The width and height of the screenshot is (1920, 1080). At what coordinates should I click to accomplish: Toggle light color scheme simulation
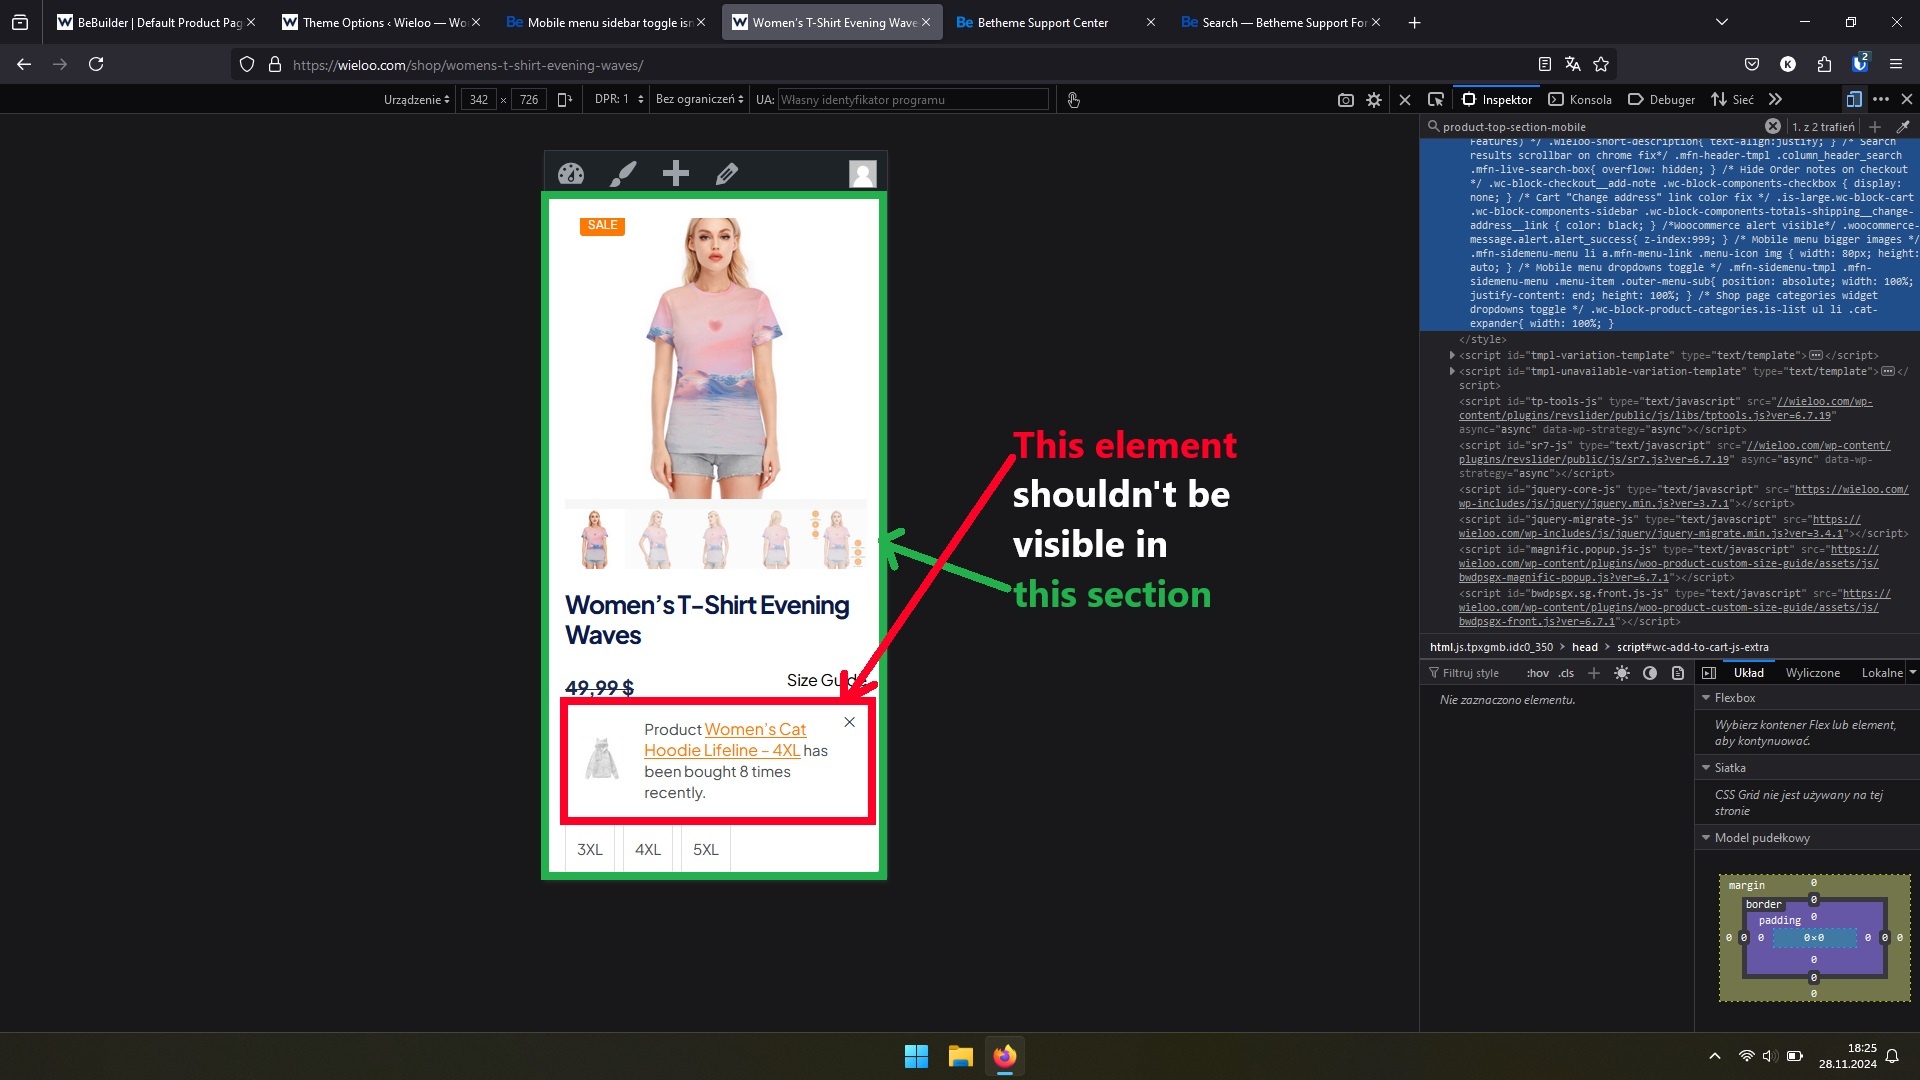[x=1622, y=673]
